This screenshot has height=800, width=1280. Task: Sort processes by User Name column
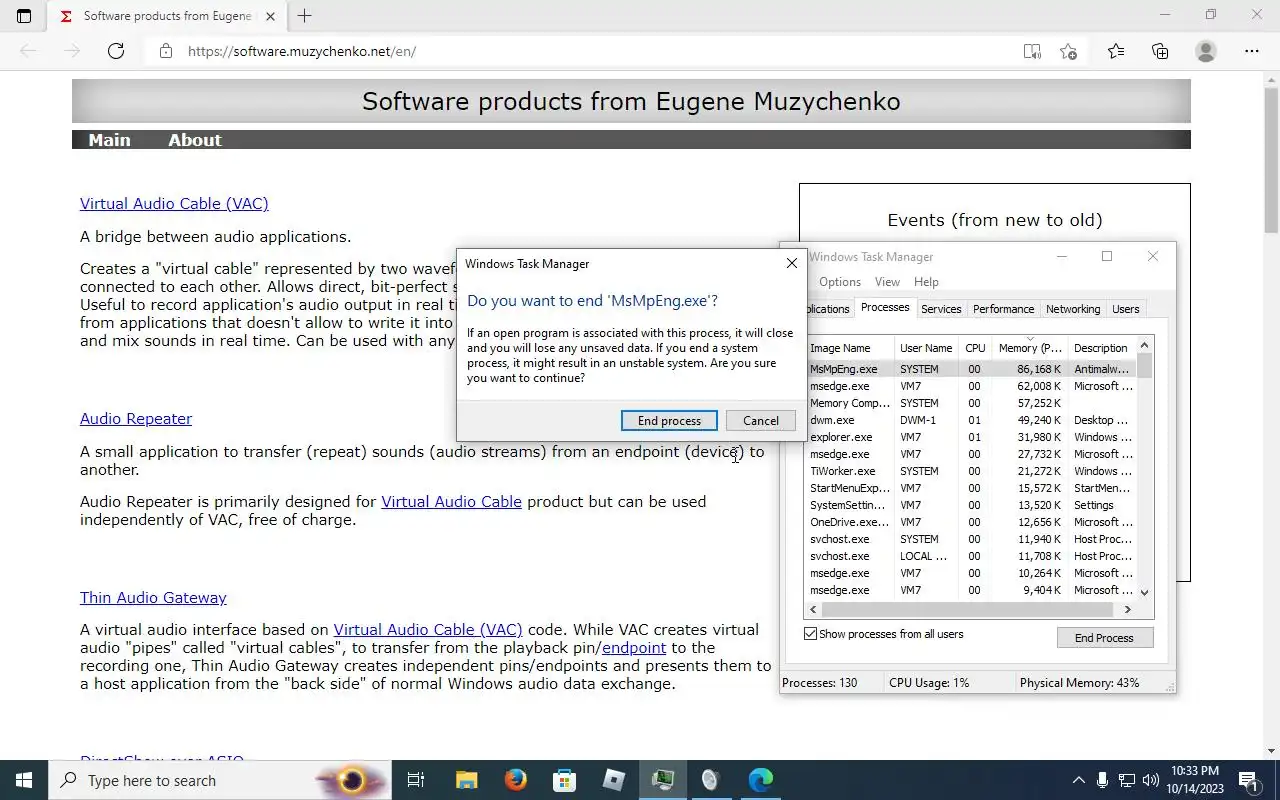click(926, 348)
